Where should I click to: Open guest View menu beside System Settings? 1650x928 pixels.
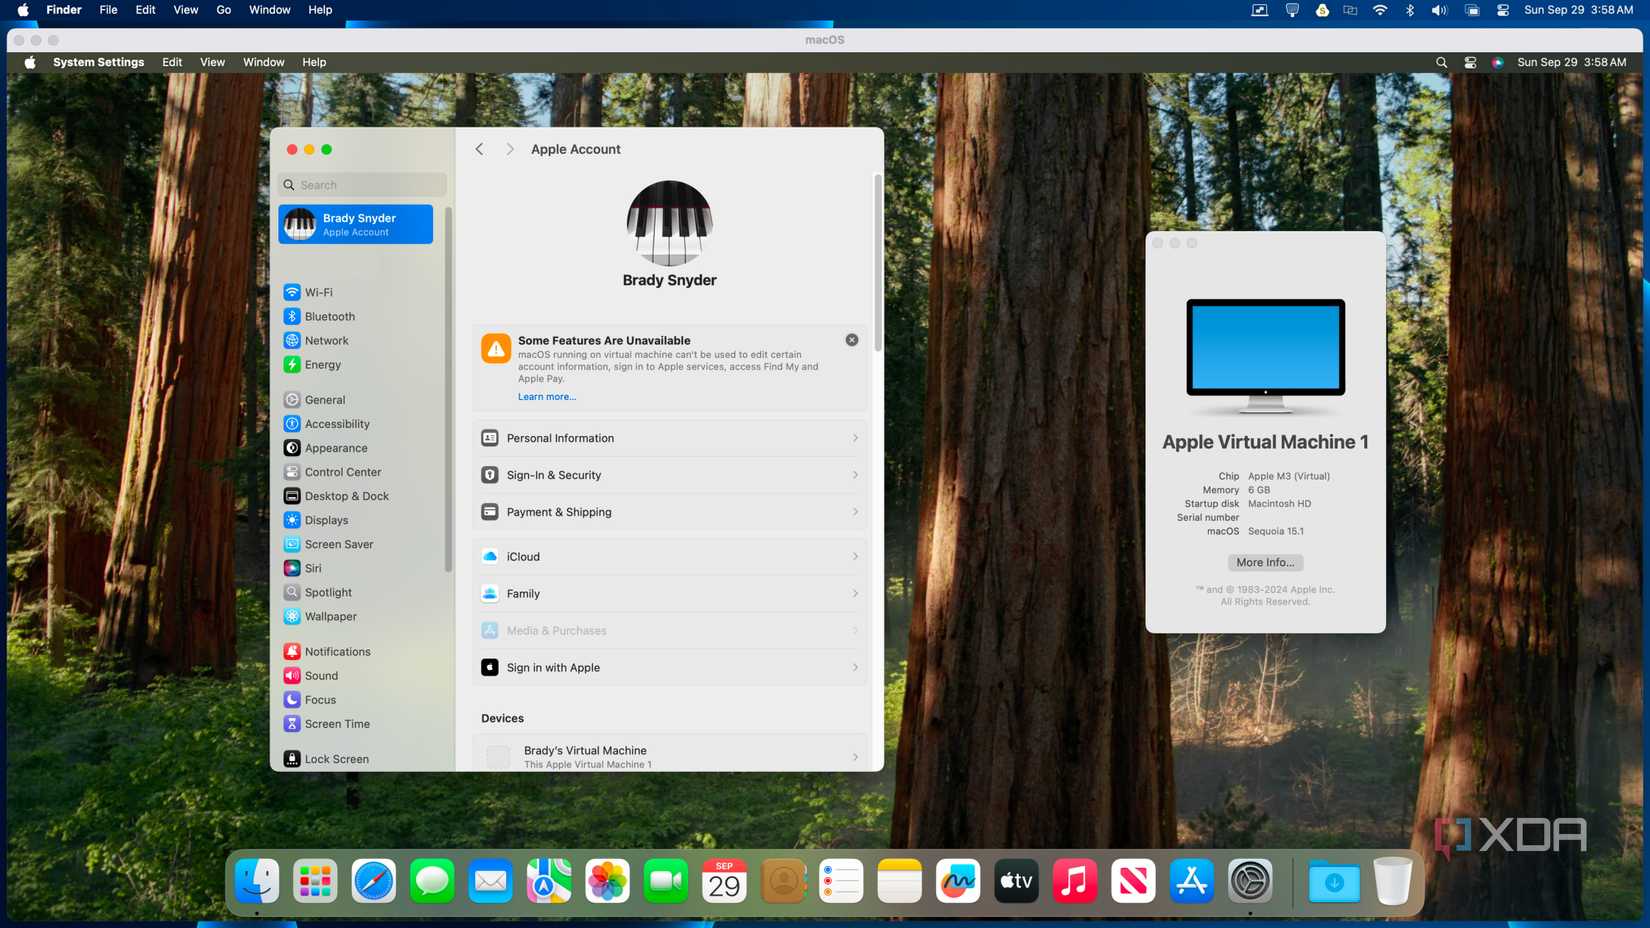click(x=212, y=62)
